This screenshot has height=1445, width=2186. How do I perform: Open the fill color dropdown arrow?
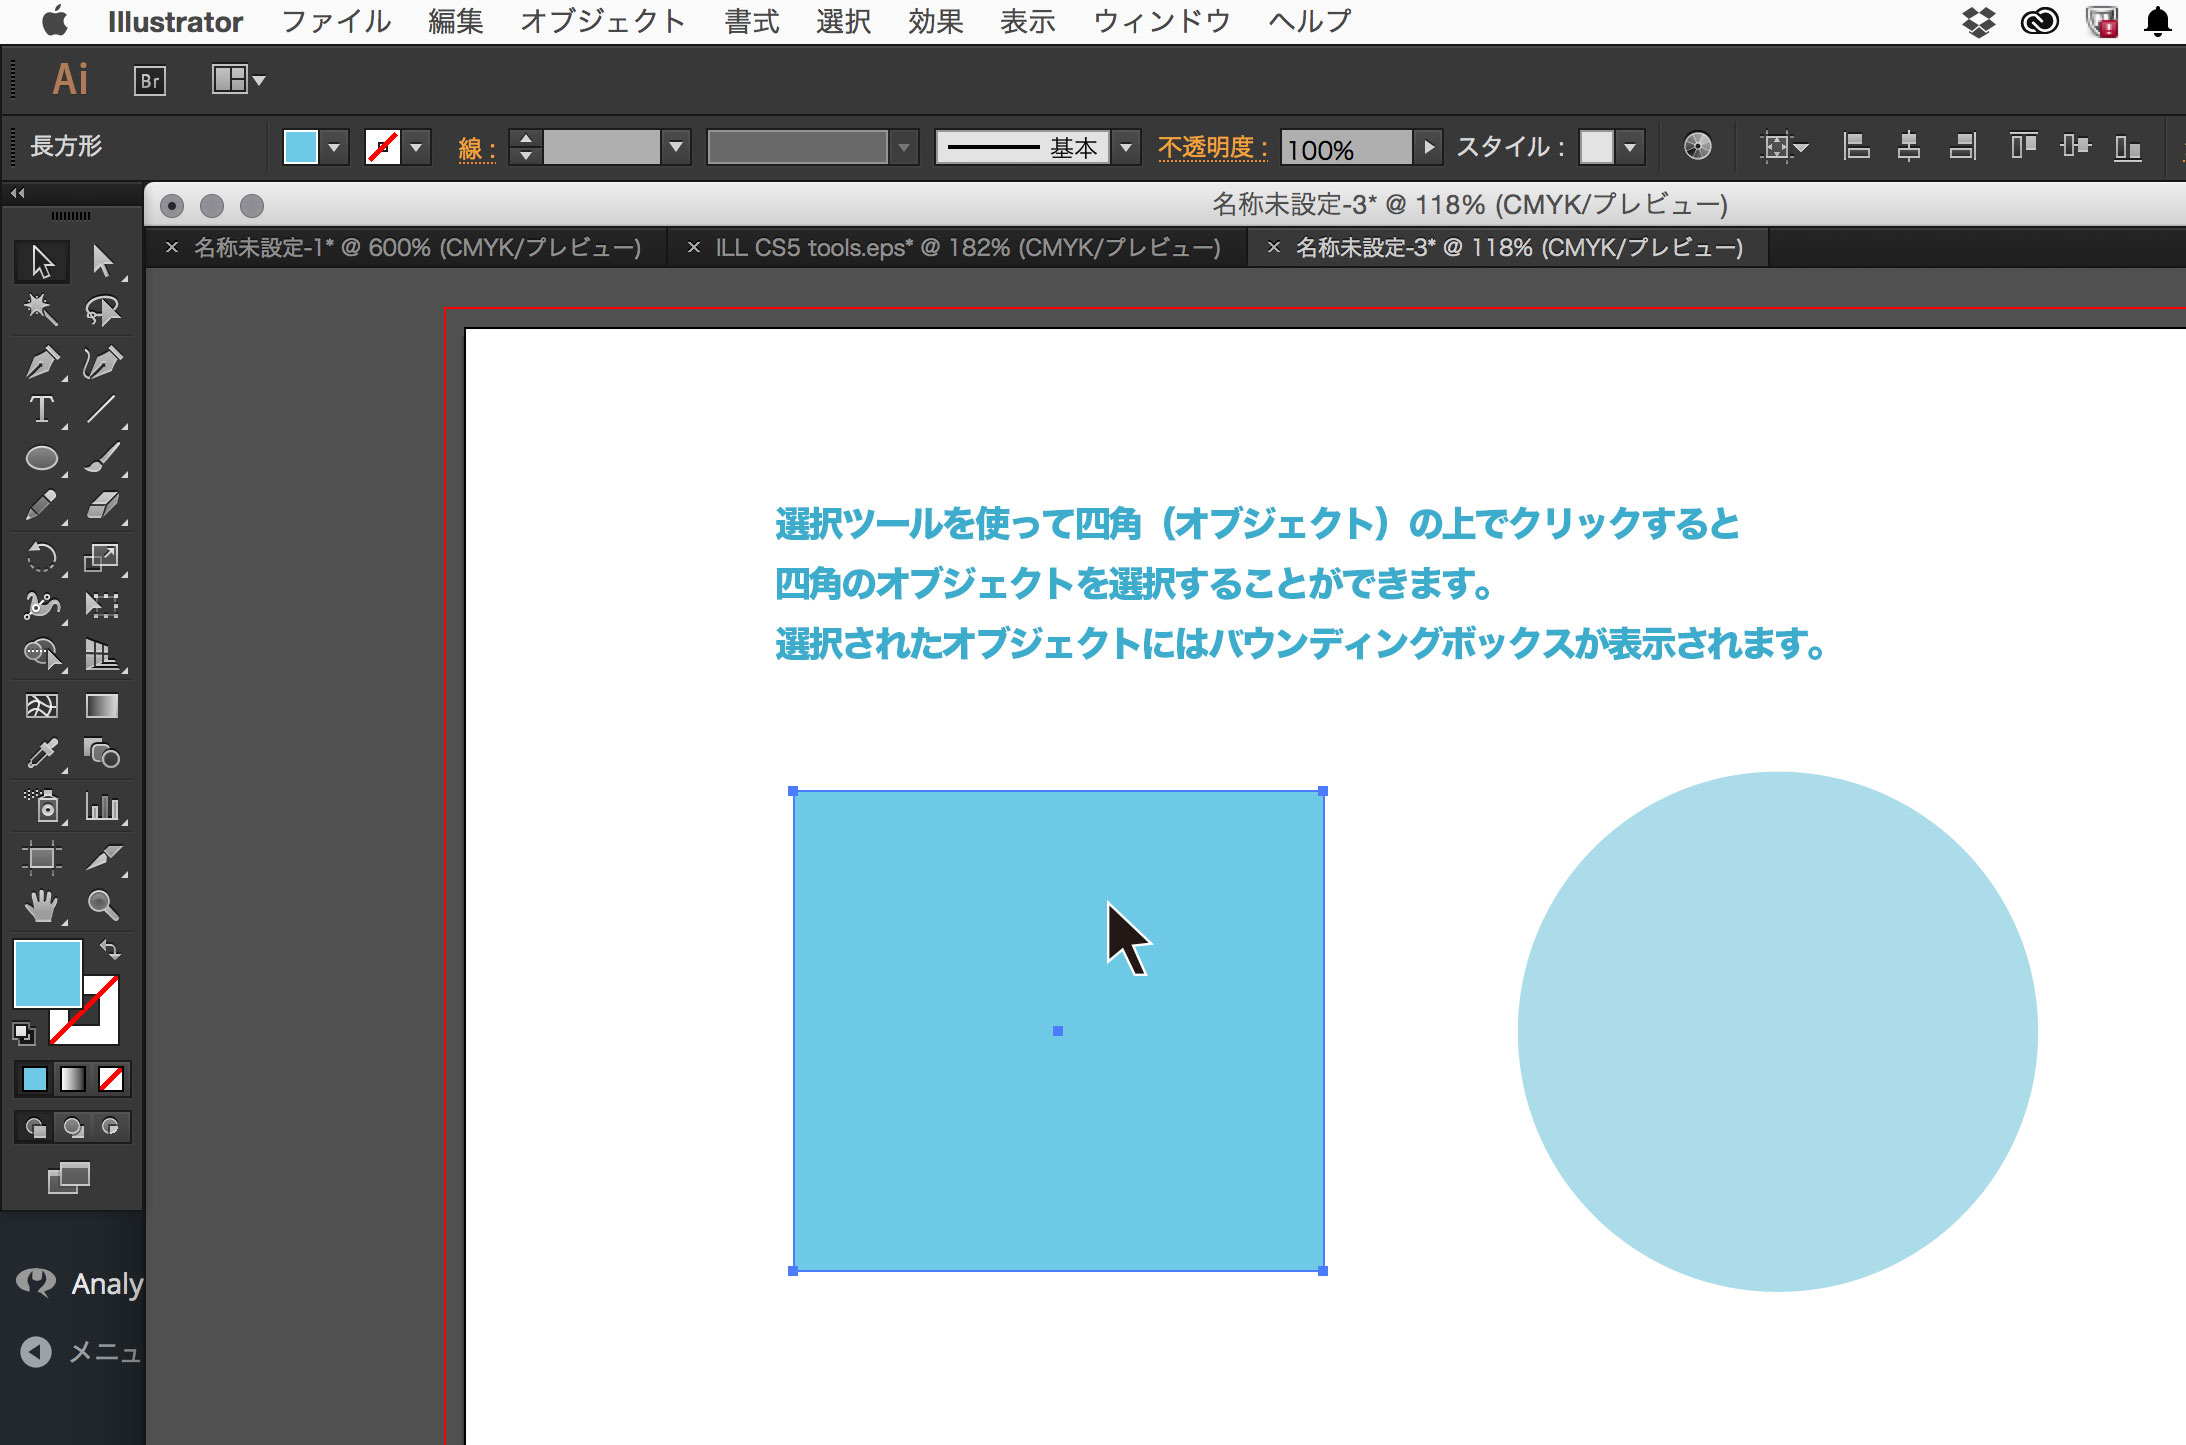(x=335, y=148)
